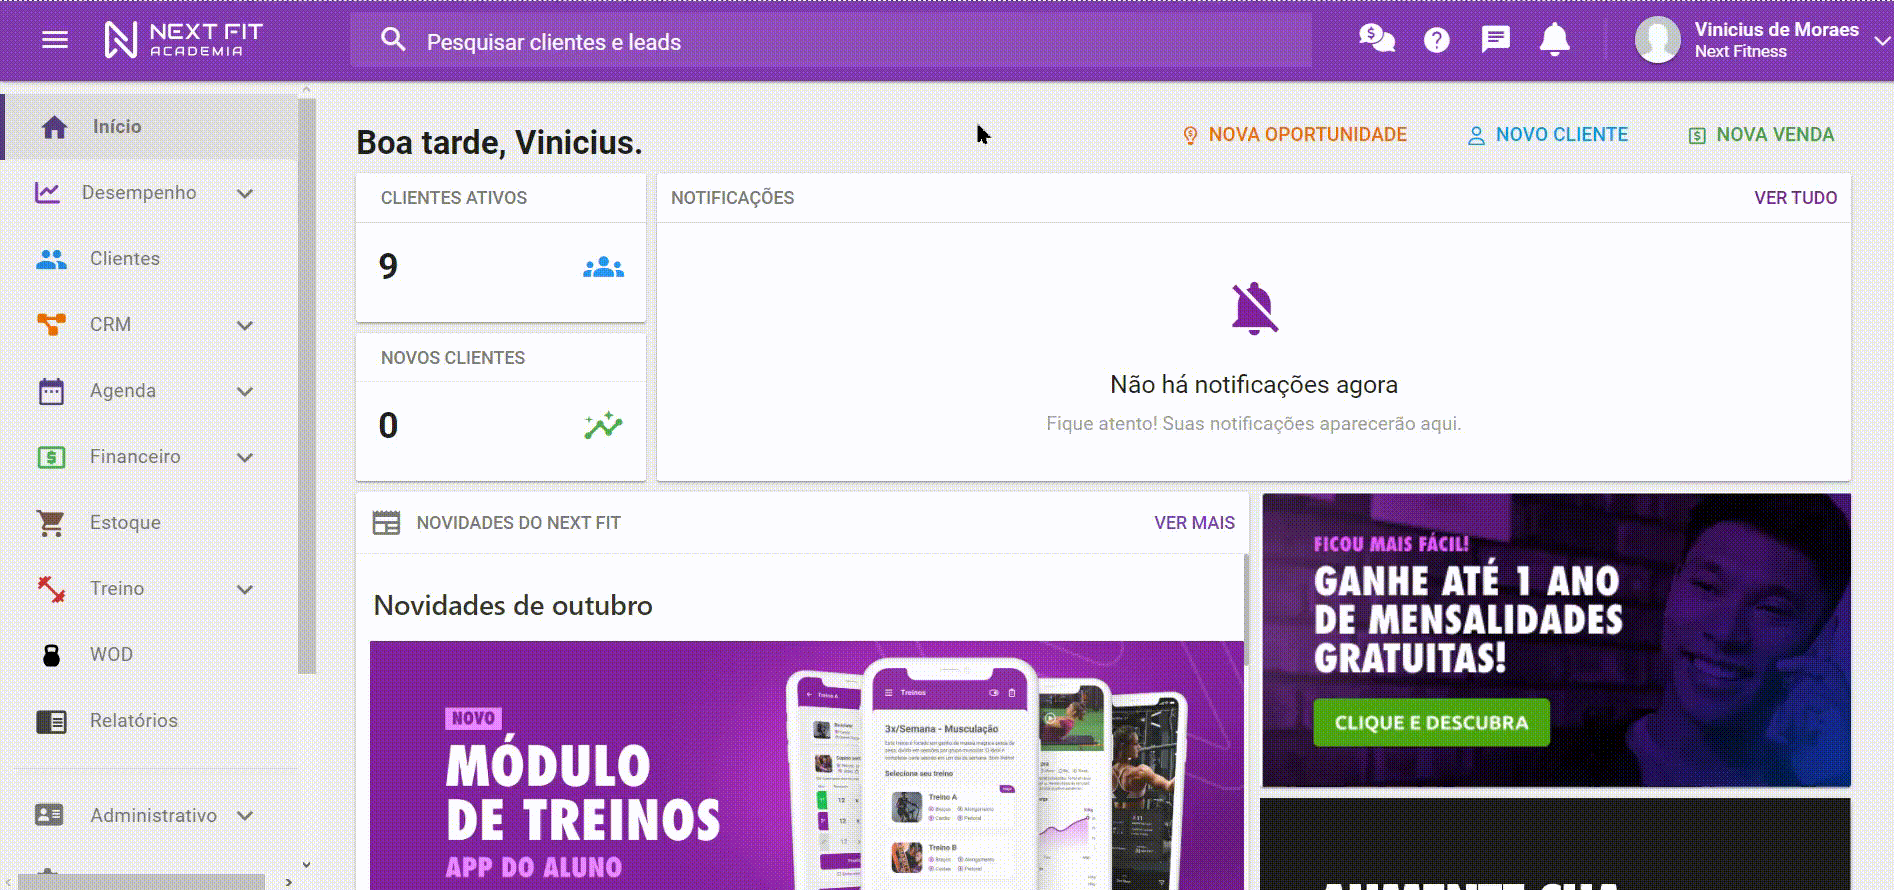Image resolution: width=1894 pixels, height=890 pixels.
Task: Click the muted bell notification icon
Action: [x=1254, y=308]
